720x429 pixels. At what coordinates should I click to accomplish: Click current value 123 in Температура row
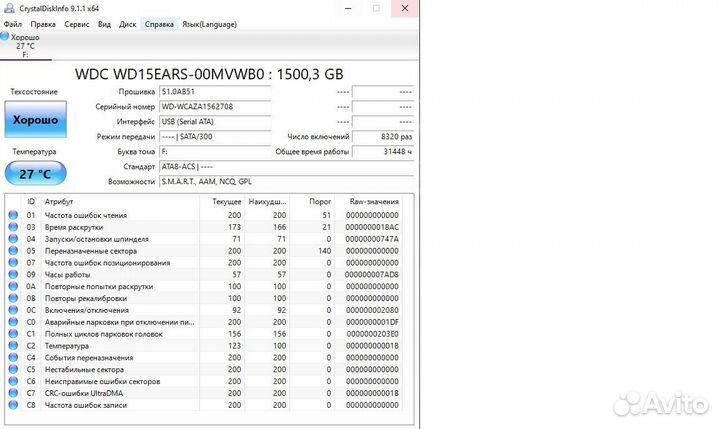pos(235,346)
